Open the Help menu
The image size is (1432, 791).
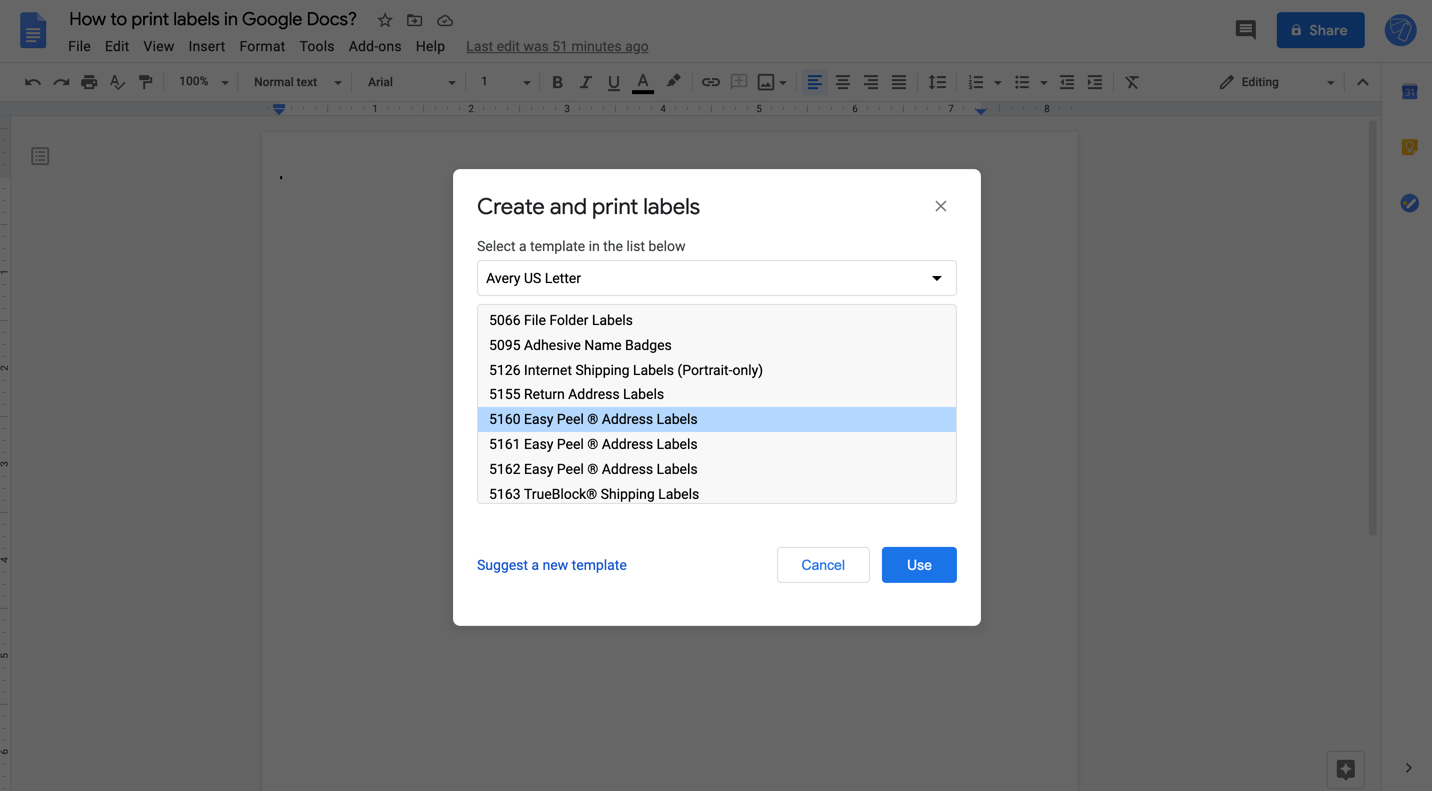pos(430,46)
